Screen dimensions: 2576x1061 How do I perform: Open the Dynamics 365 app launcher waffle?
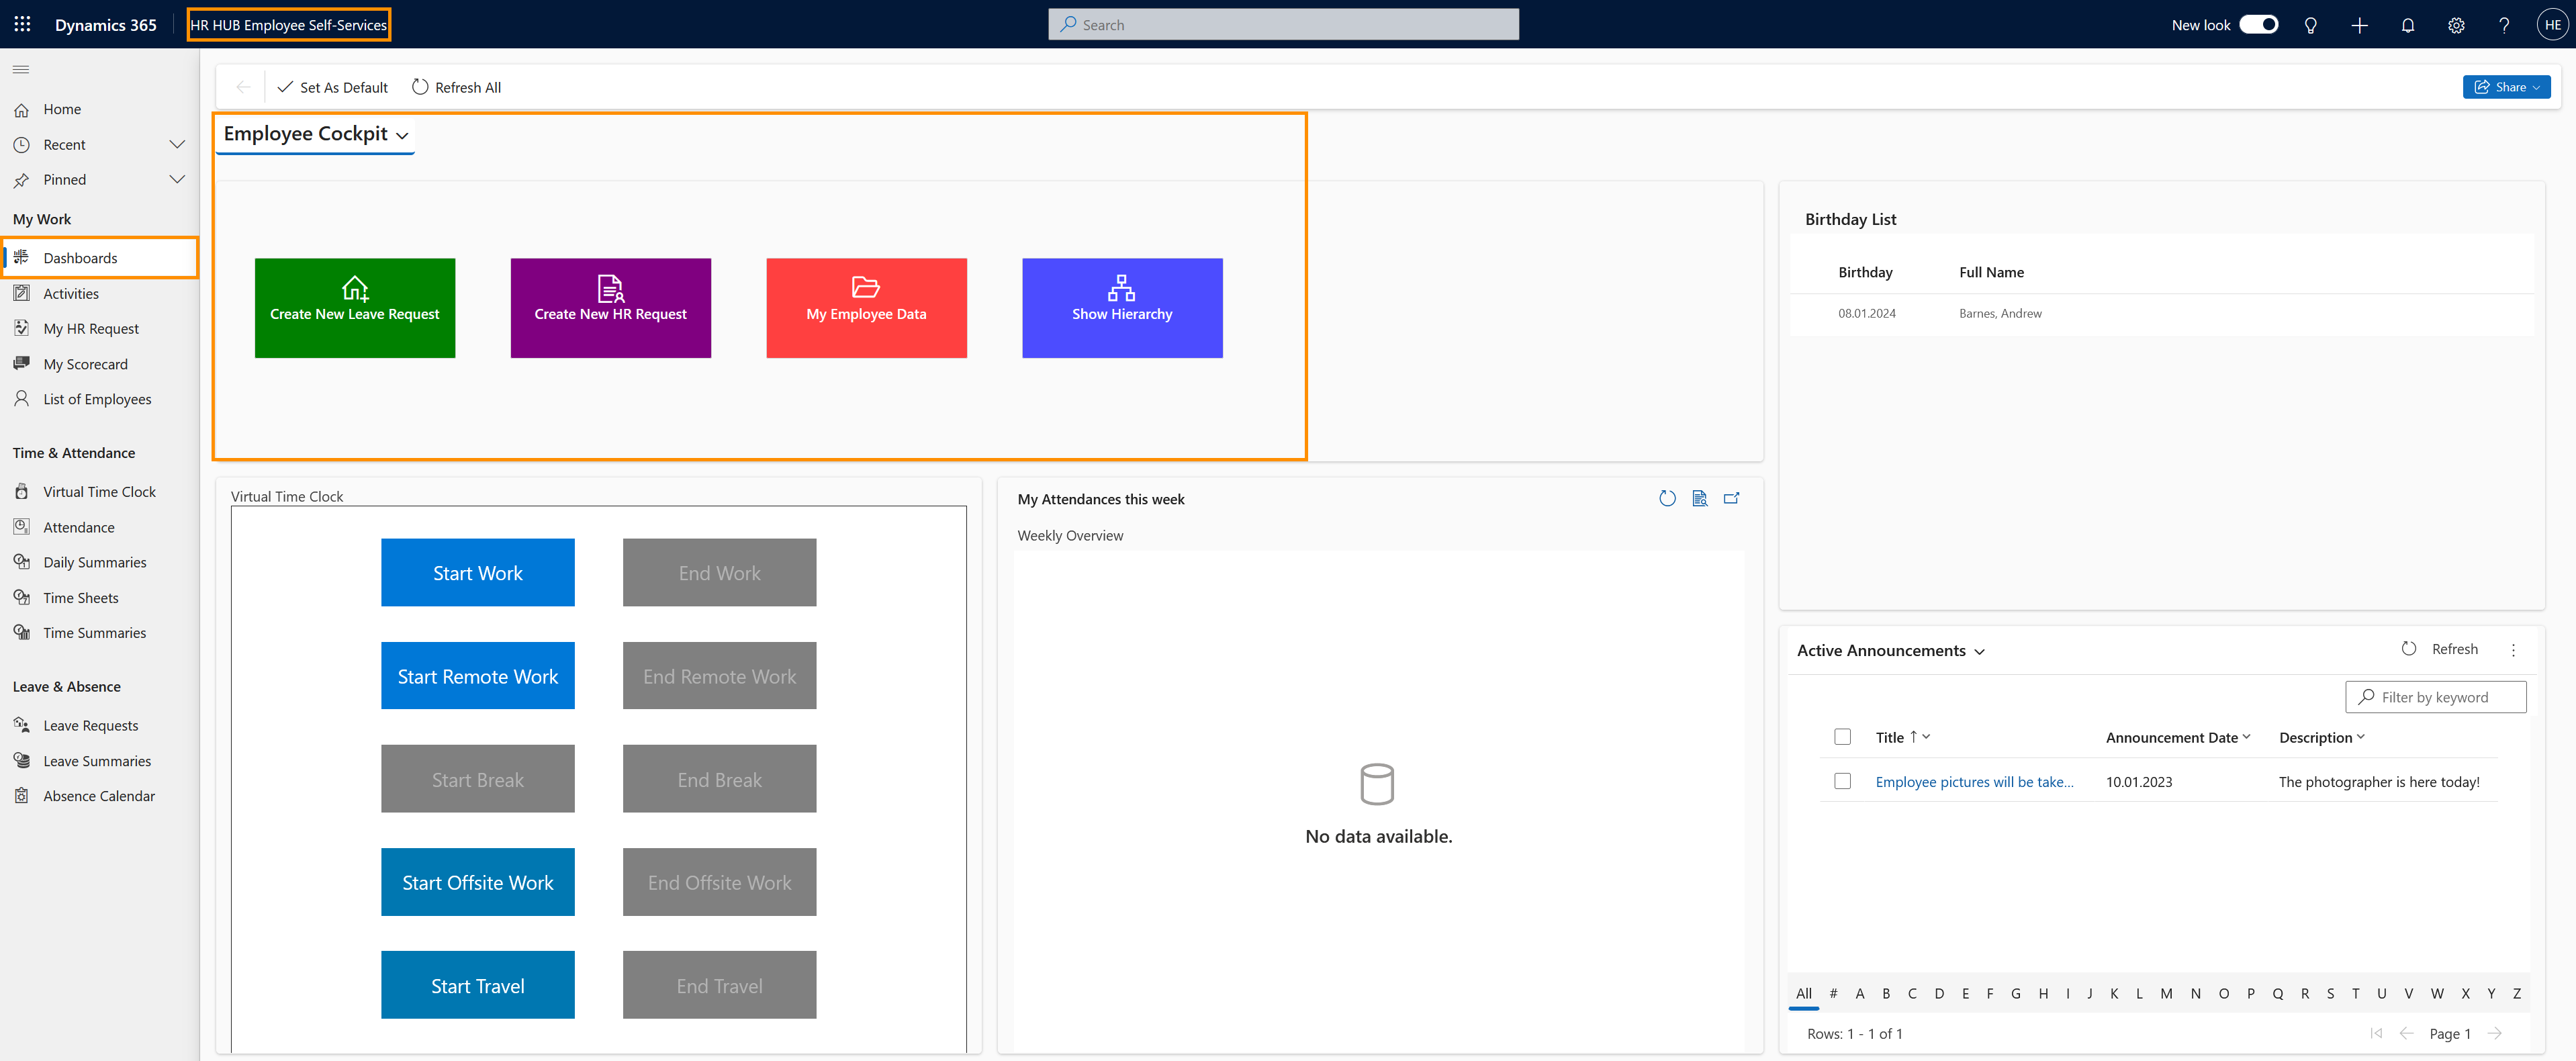[22, 24]
